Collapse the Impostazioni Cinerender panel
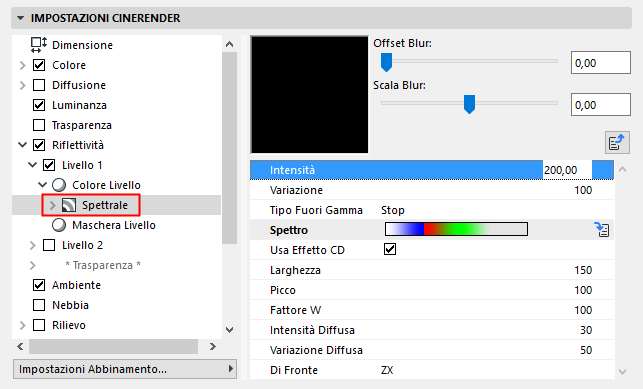Screen dimensions: 643x389 20,18
